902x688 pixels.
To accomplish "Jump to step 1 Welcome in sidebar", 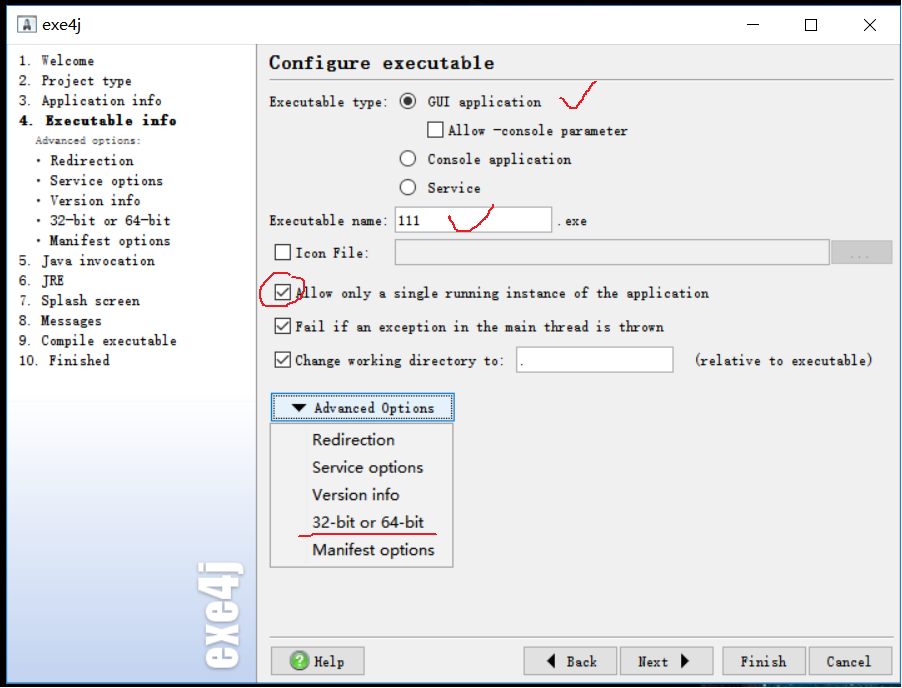I will tap(56, 60).
